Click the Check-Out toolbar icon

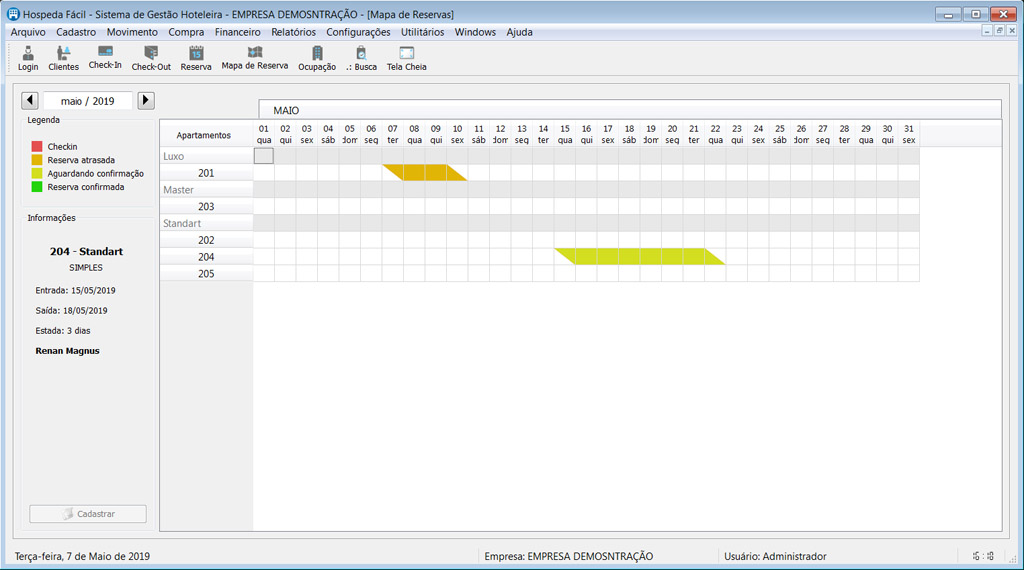(x=151, y=57)
